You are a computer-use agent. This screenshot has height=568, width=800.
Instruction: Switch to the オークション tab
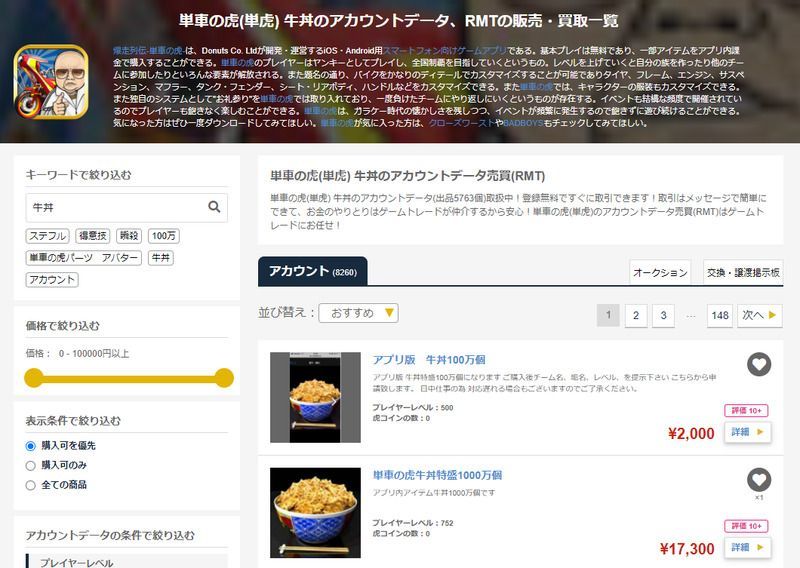click(660, 273)
